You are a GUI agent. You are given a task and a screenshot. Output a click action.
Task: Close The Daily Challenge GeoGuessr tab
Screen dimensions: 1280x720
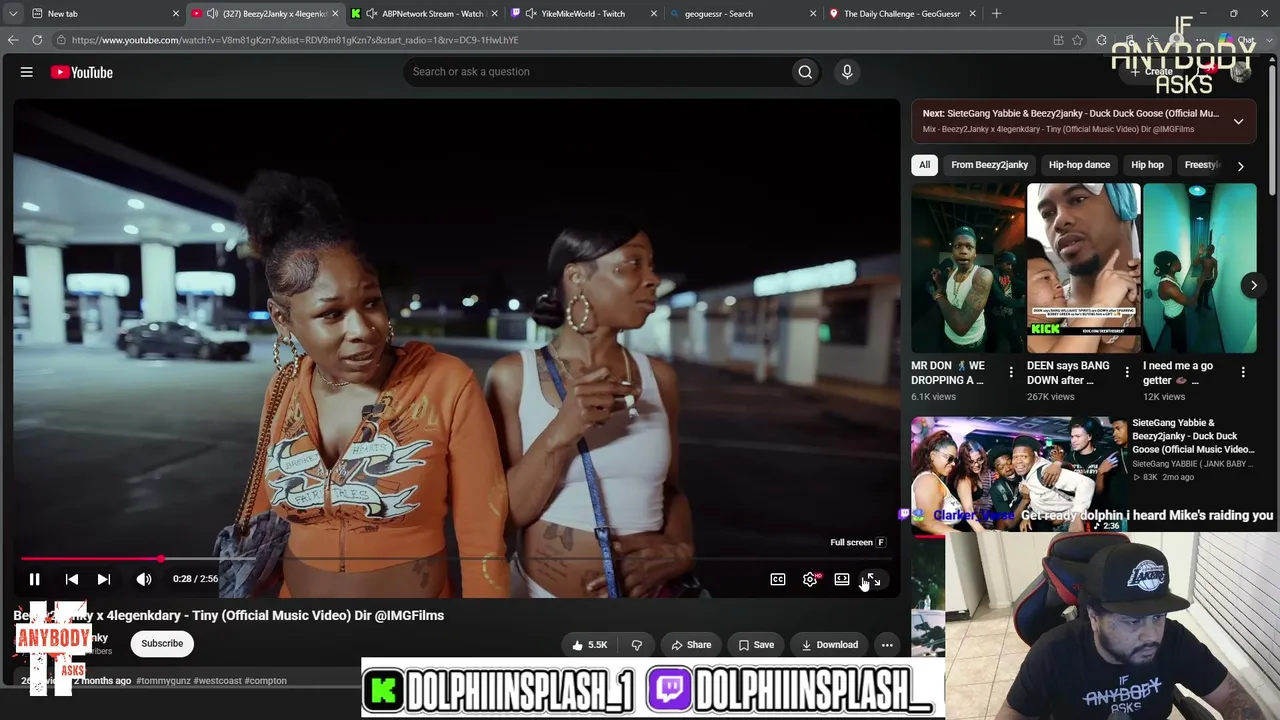click(972, 14)
